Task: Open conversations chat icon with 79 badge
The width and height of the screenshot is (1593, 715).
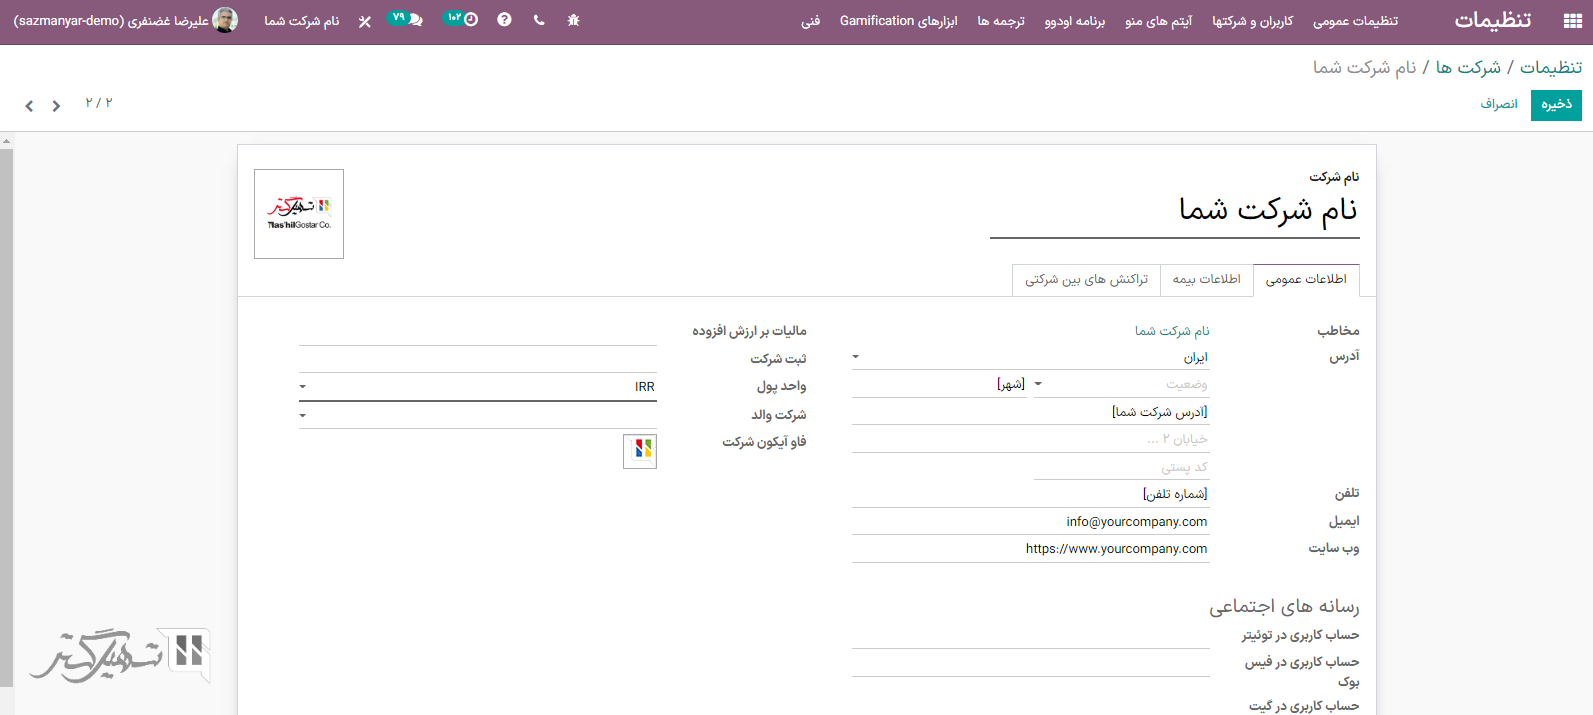Action: coord(406,19)
